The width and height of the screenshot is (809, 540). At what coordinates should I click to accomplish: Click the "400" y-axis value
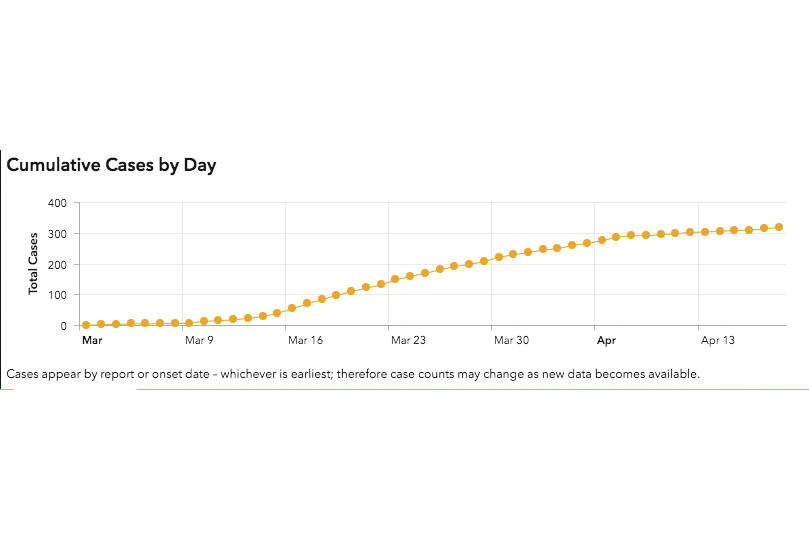pos(57,203)
